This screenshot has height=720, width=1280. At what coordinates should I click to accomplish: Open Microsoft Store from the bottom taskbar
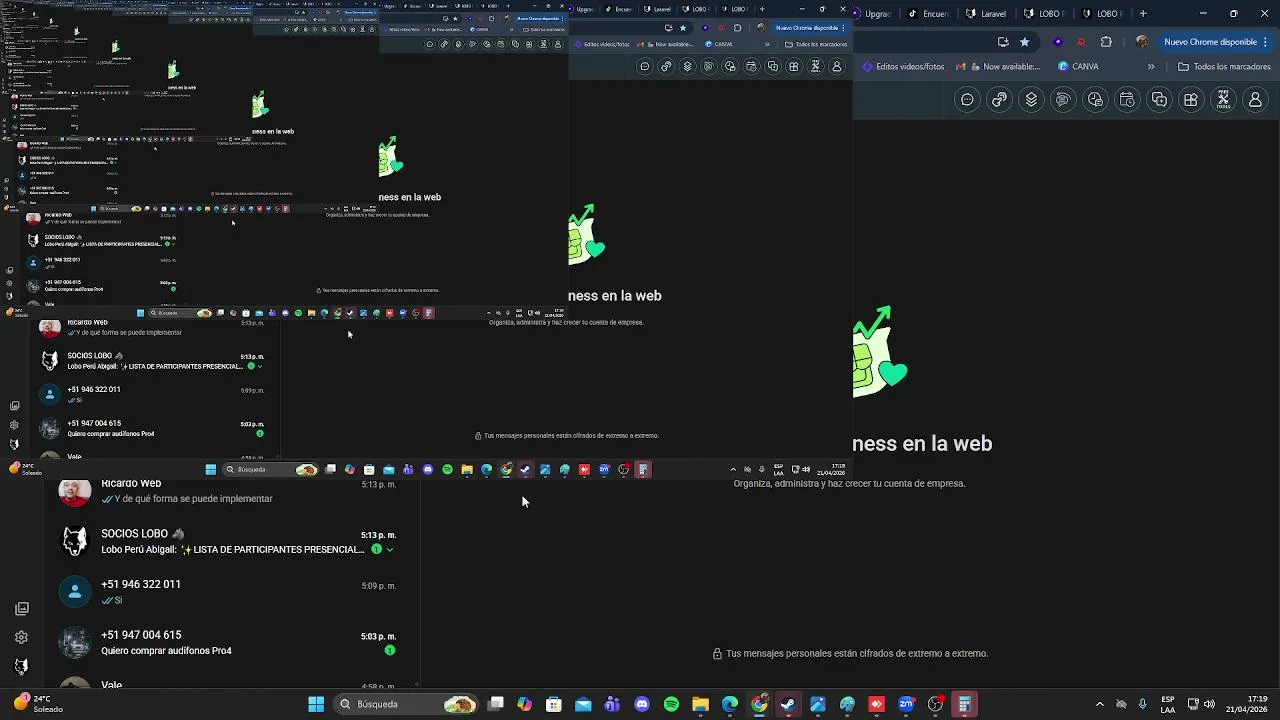coord(554,704)
